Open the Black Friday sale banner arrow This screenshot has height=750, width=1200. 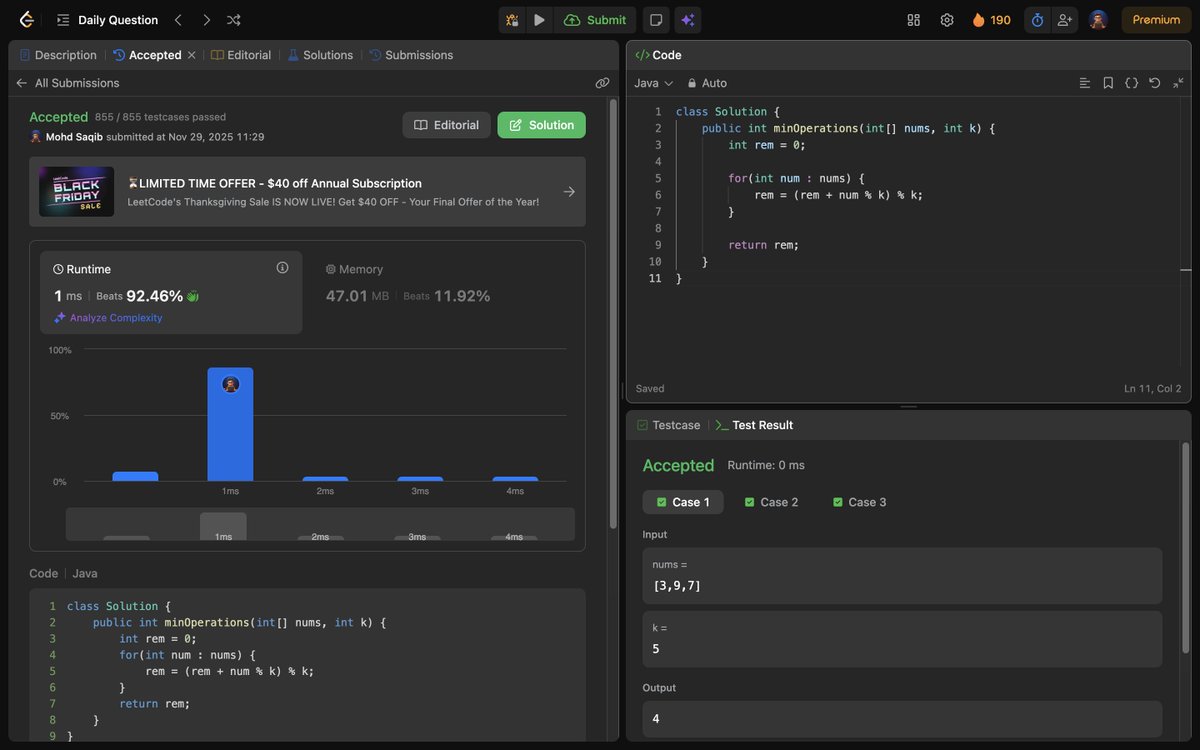569,192
